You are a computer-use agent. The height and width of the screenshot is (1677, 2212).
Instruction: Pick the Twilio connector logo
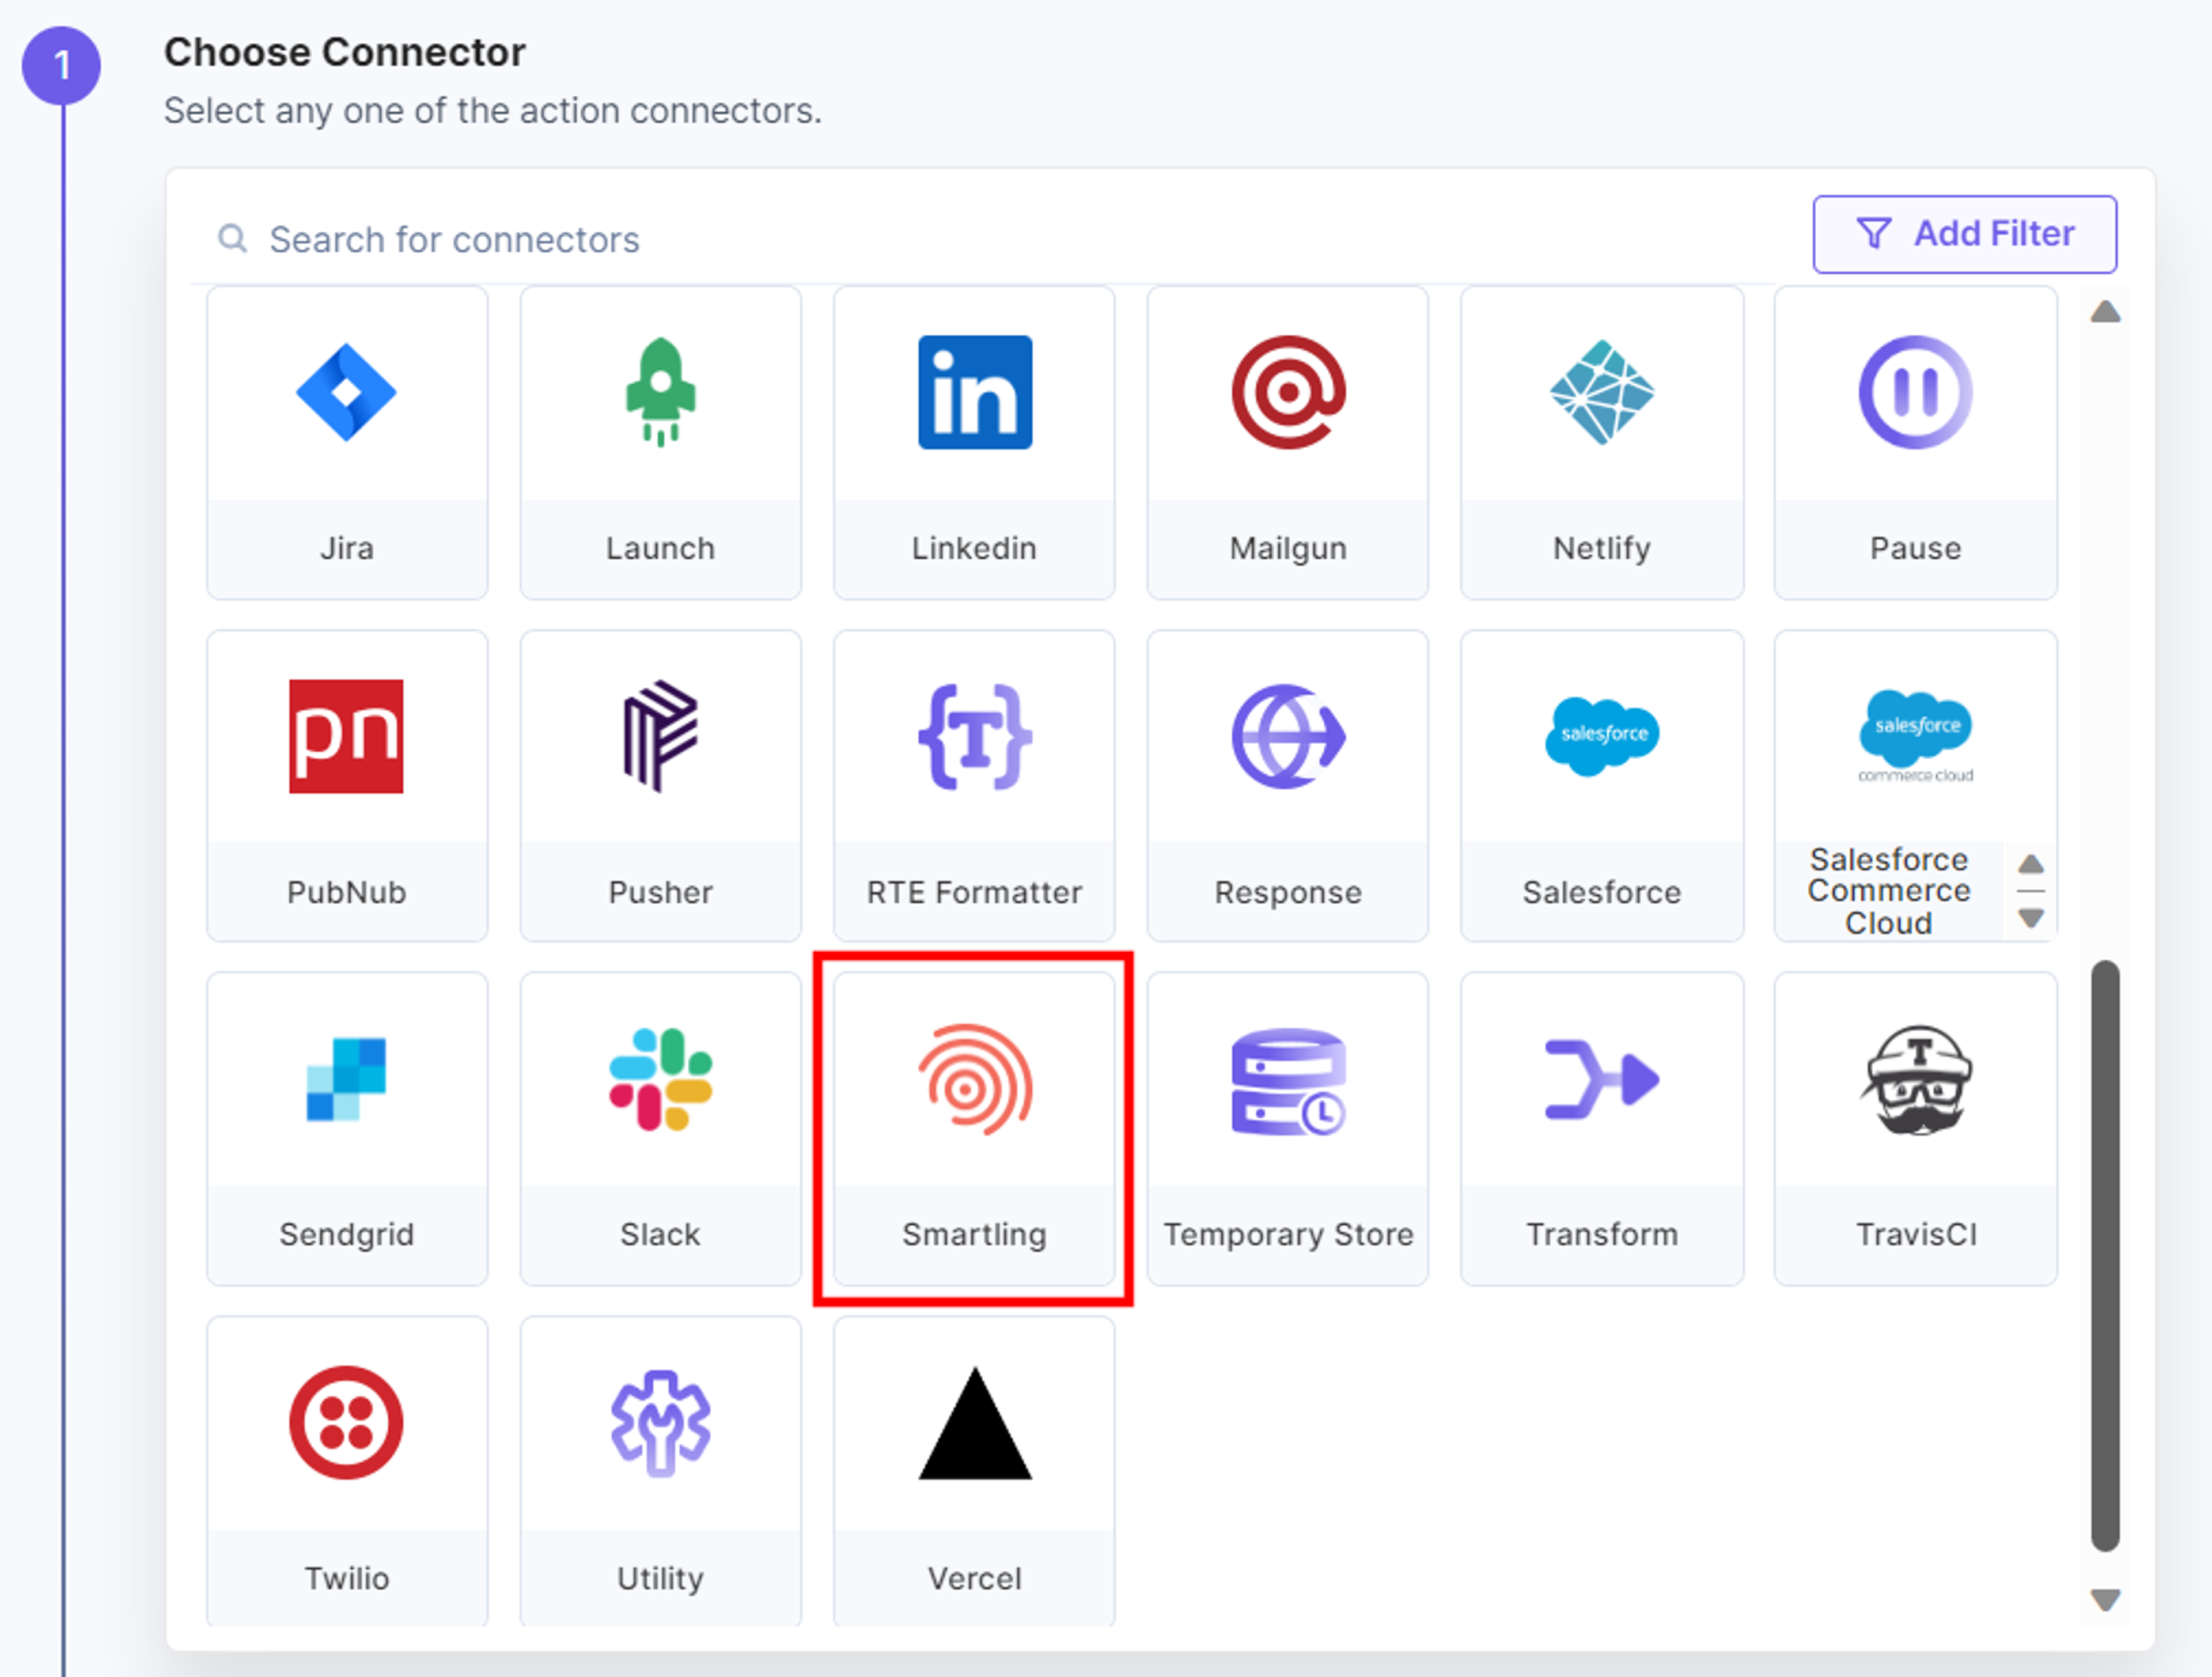346,1422
